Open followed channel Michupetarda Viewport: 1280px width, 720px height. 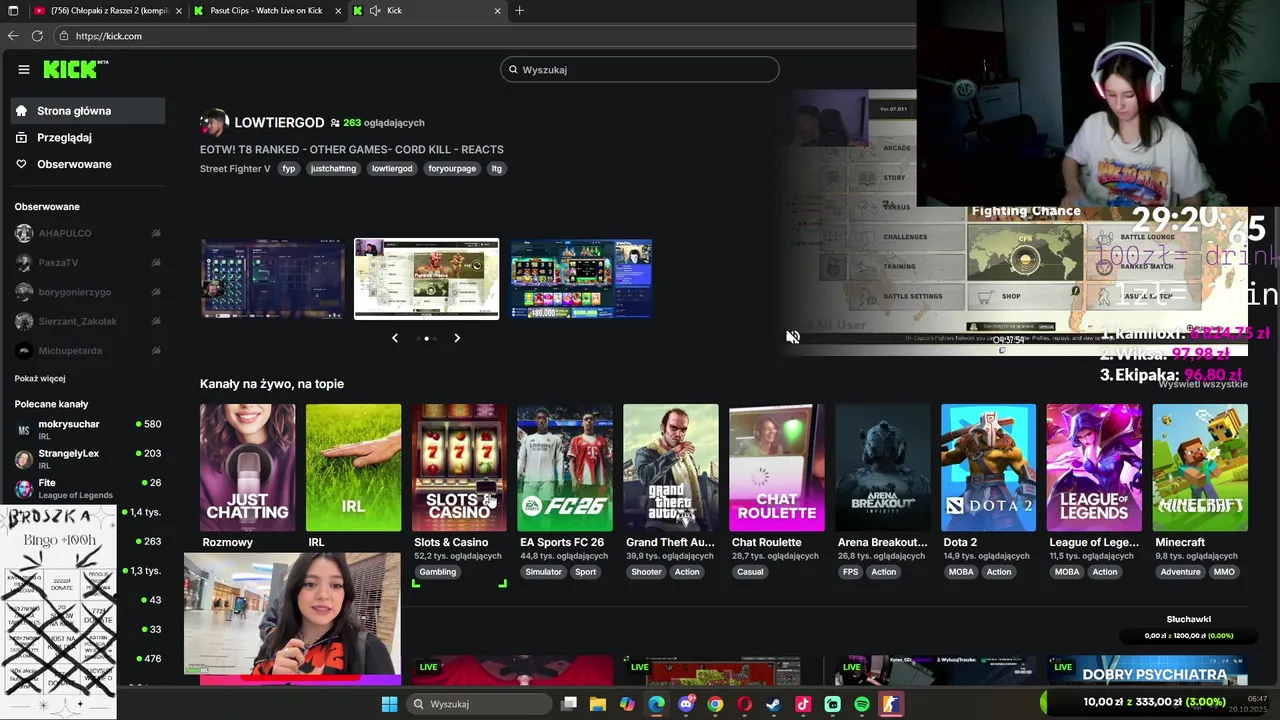tap(88, 351)
